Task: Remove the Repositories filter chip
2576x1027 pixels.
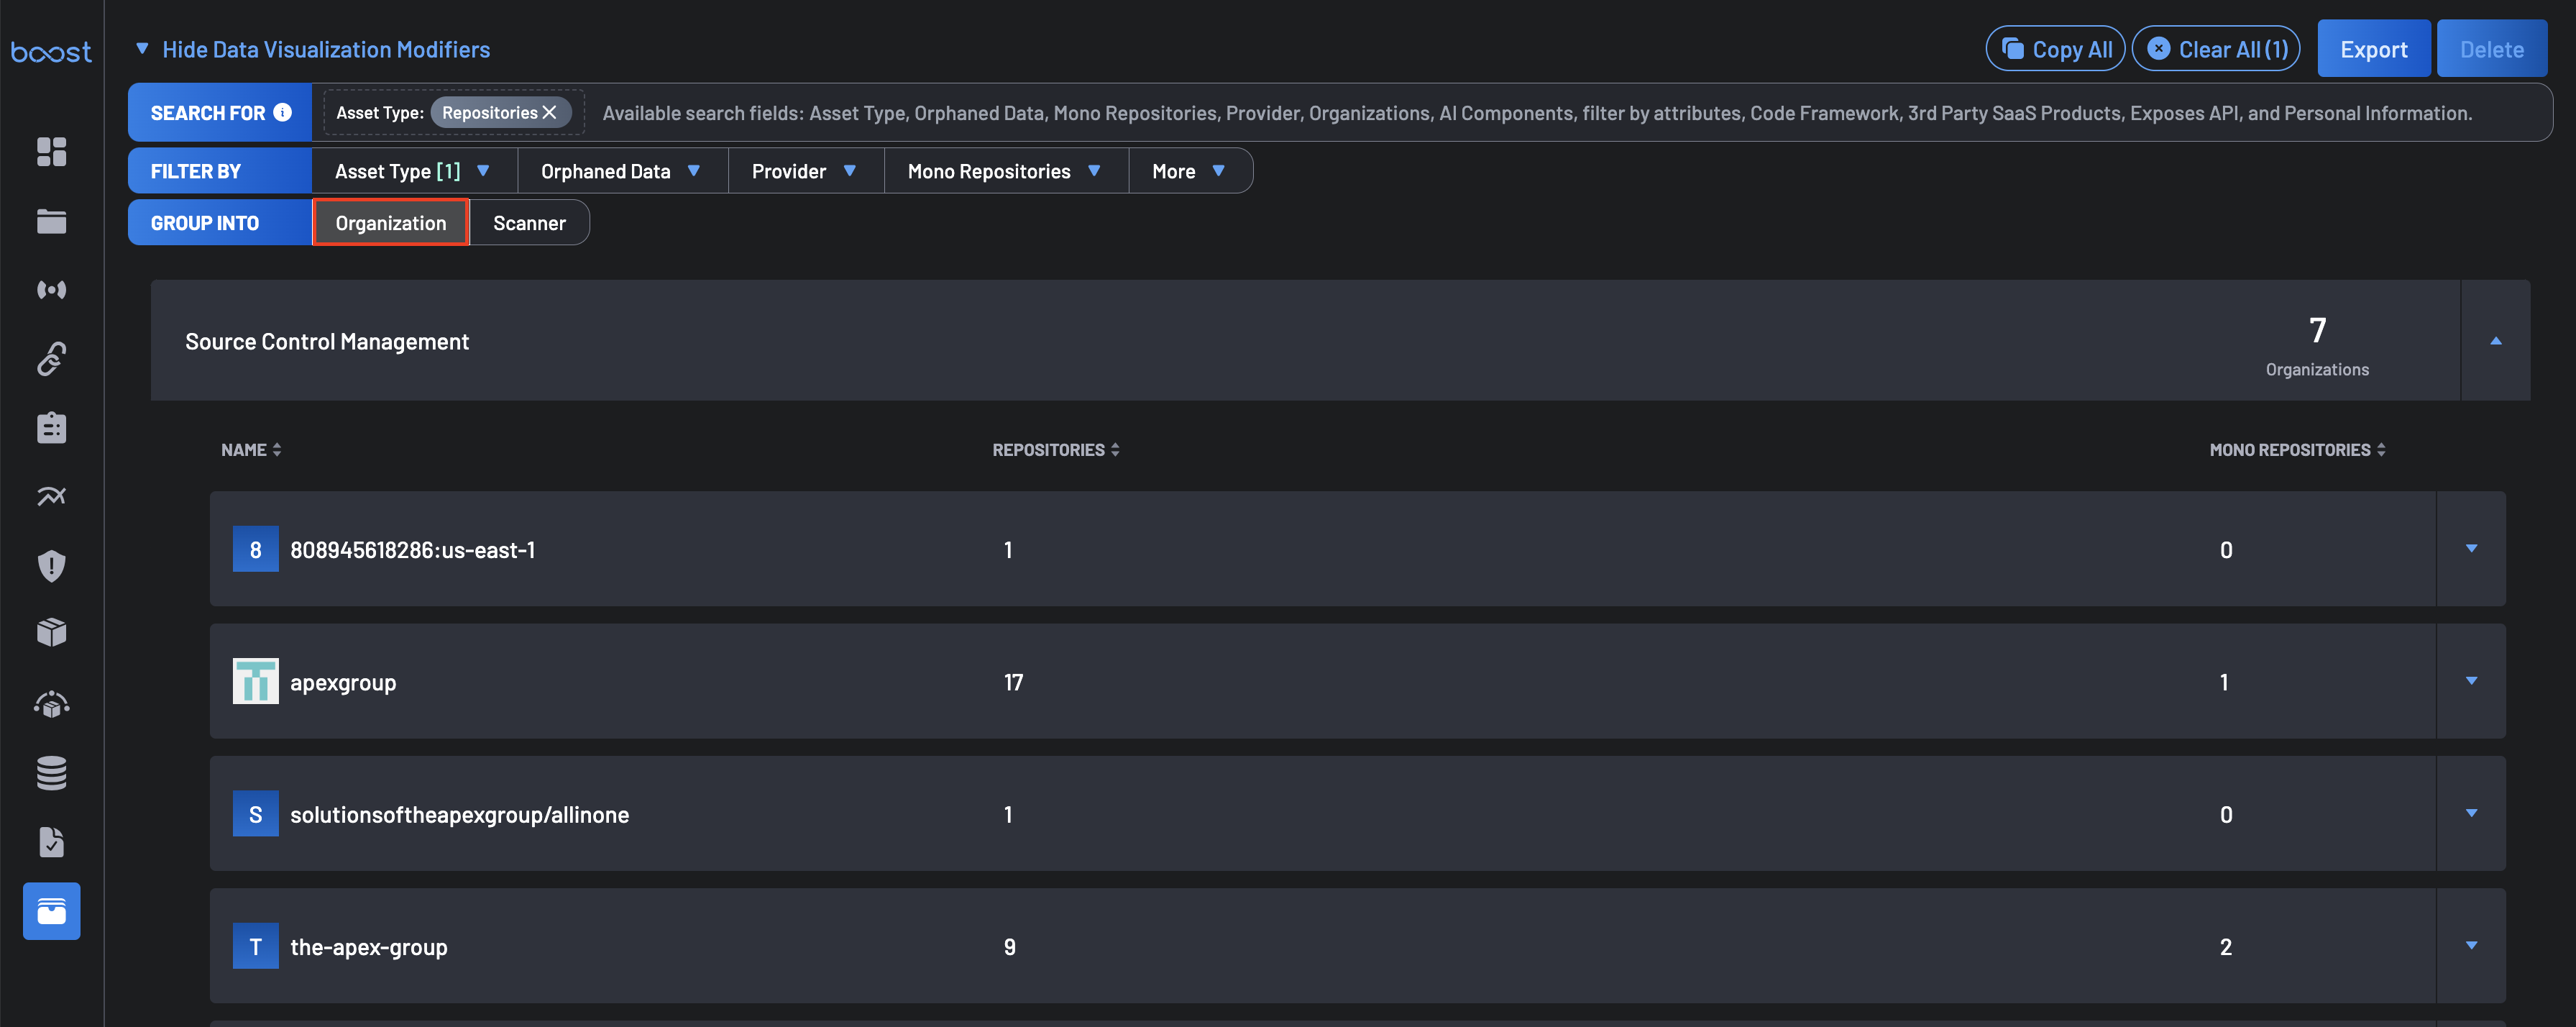Action: (x=549, y=113)
